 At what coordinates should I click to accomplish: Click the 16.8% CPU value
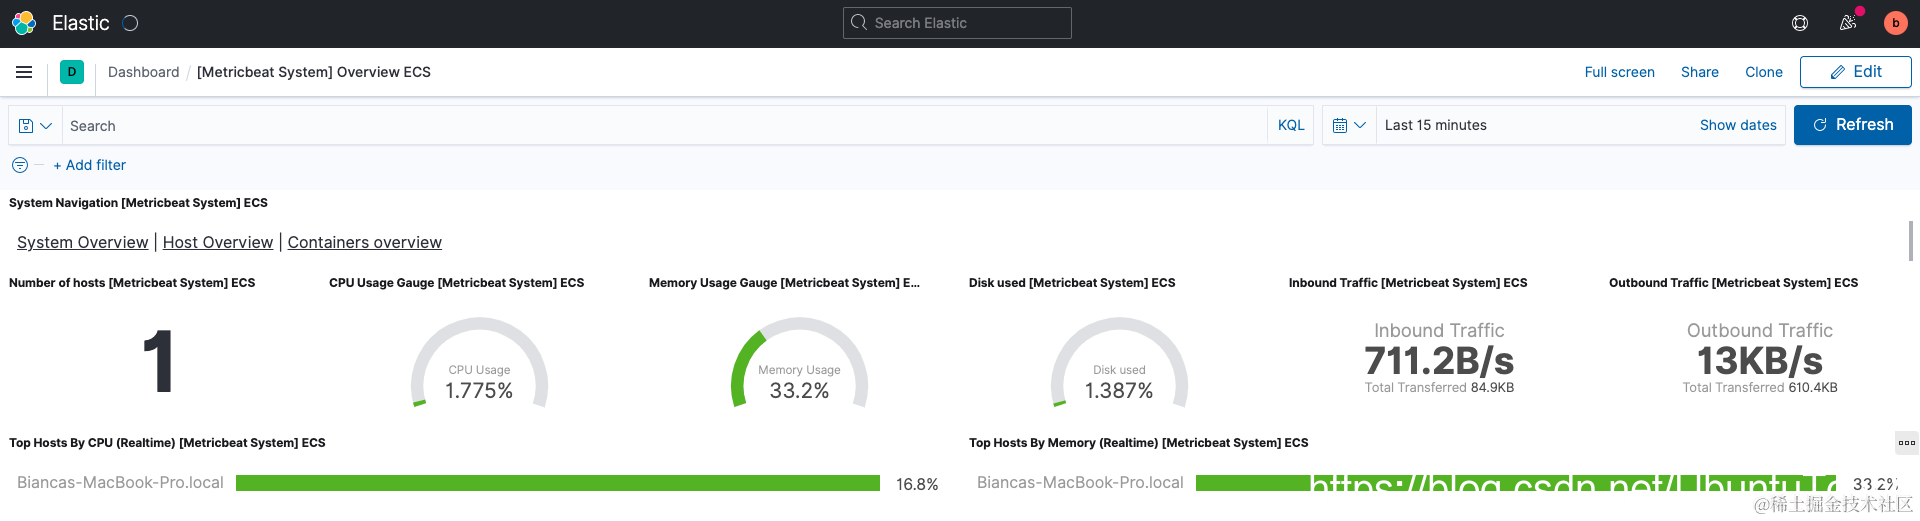coord(917,484)
